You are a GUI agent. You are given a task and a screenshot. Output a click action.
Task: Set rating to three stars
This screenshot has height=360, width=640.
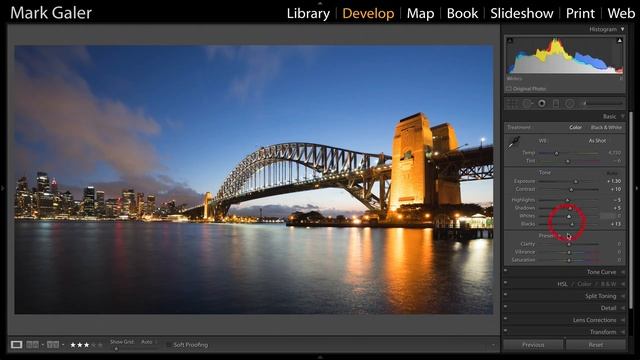86,345
